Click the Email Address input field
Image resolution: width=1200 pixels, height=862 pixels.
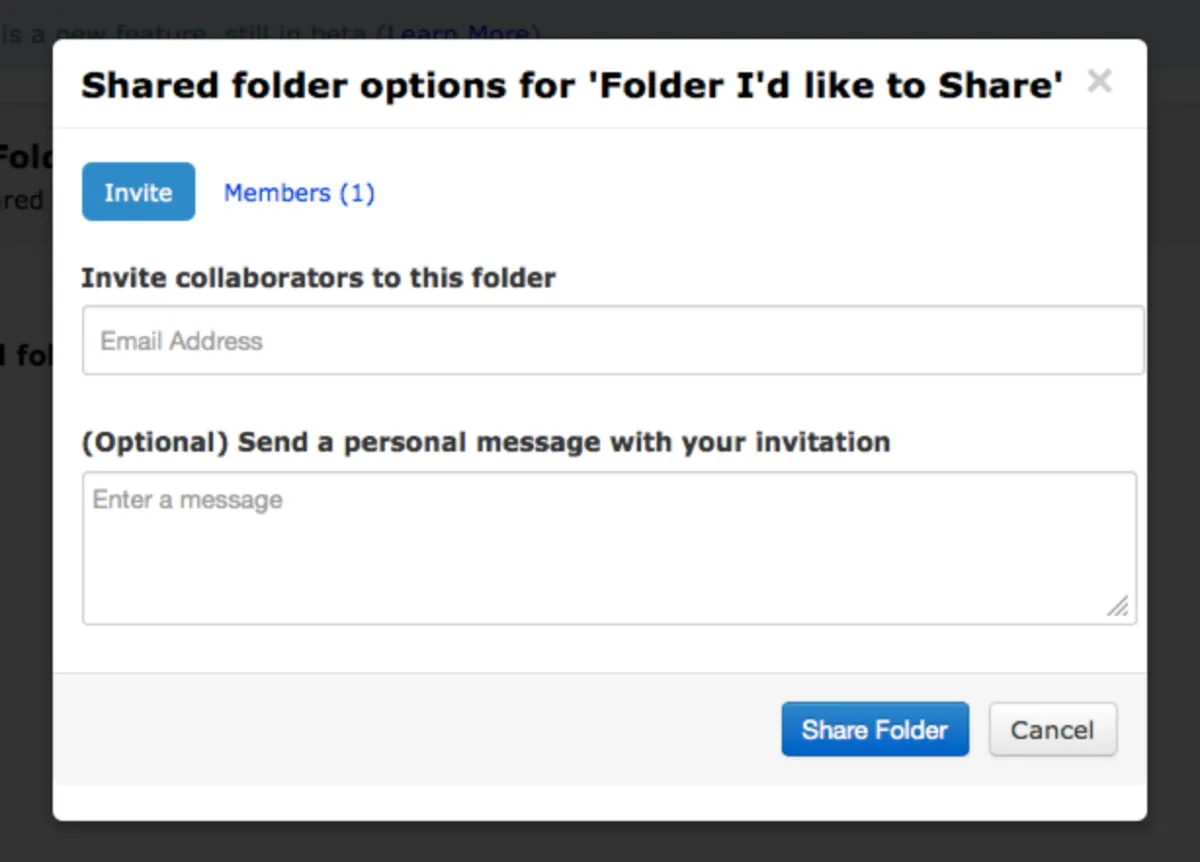point(612,341)
